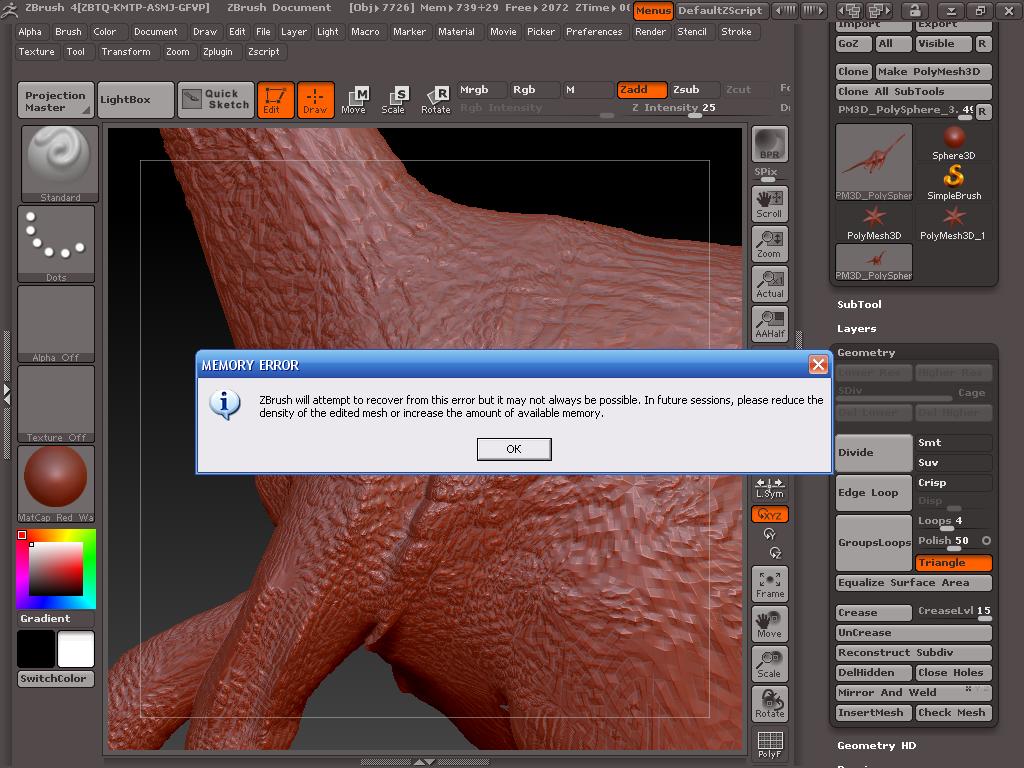Open the Standard brush selector

click(59, 164)
